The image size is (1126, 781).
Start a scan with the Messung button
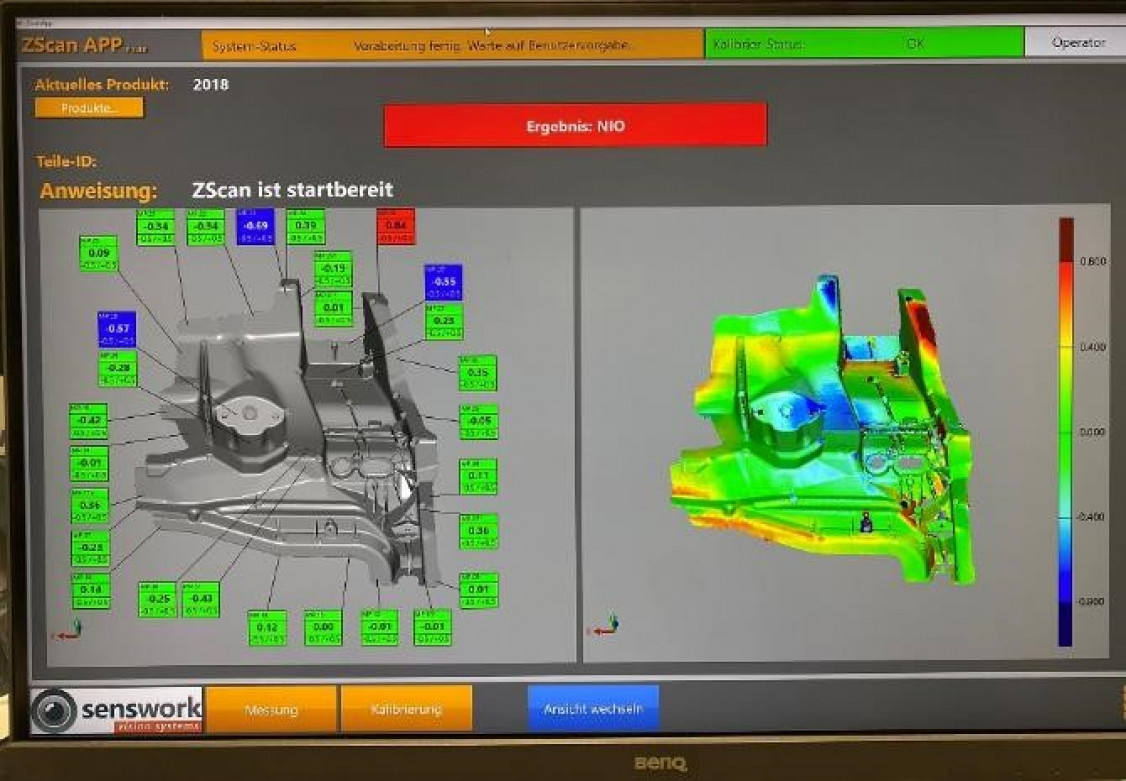click(271, 710)
